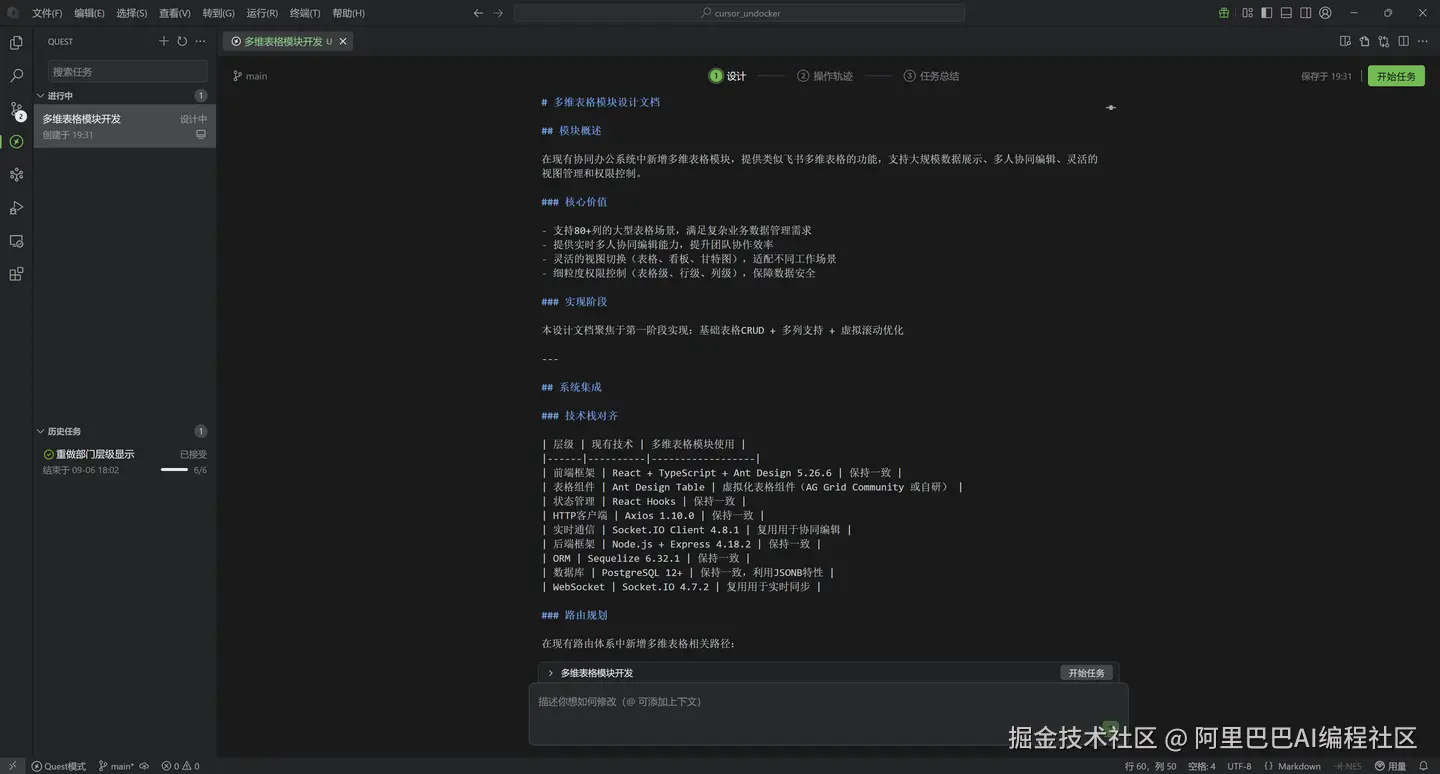The image size is (1440, 774).
Task: Switch to step 3 任务总结
Action: (x=931, y=76)
